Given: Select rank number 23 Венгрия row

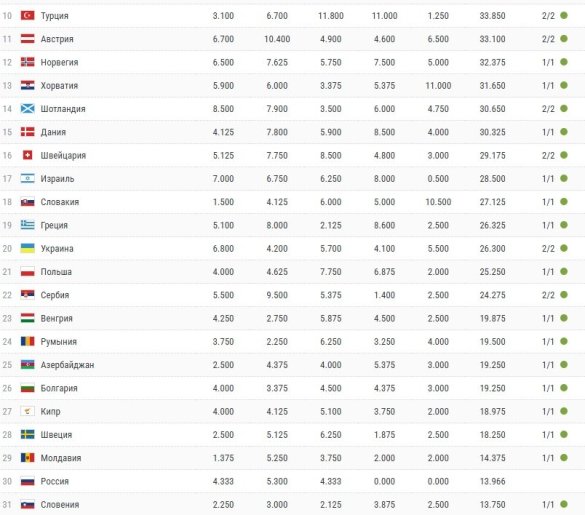Looking at the screenshot, I should click(x=7, y=318).
